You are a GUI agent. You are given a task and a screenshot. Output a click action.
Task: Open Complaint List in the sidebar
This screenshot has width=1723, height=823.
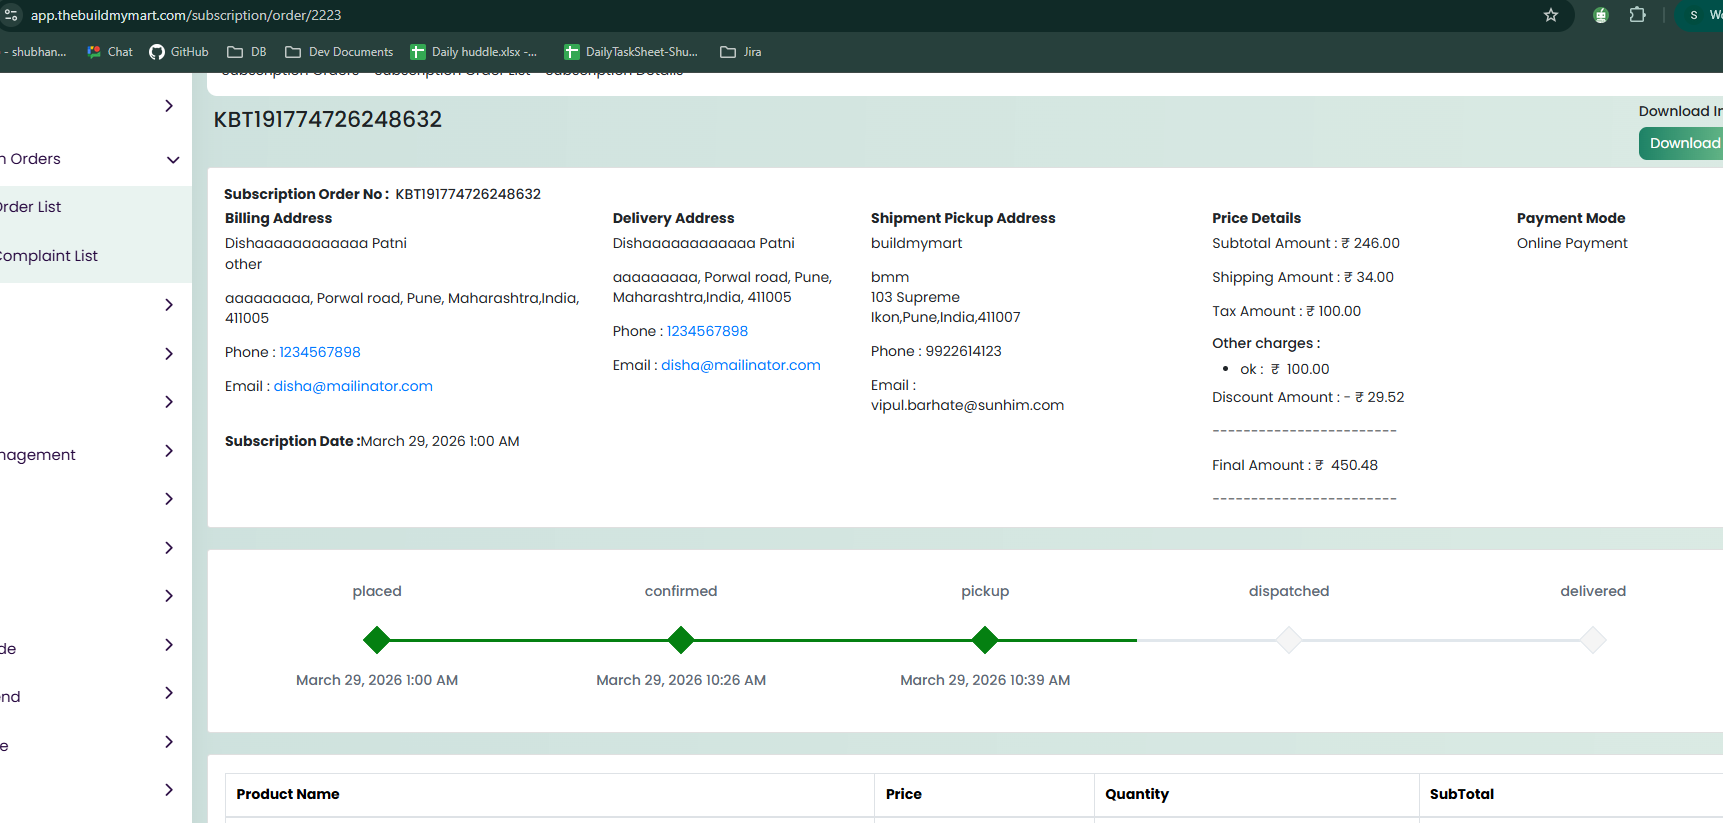(x=48, y=256)
